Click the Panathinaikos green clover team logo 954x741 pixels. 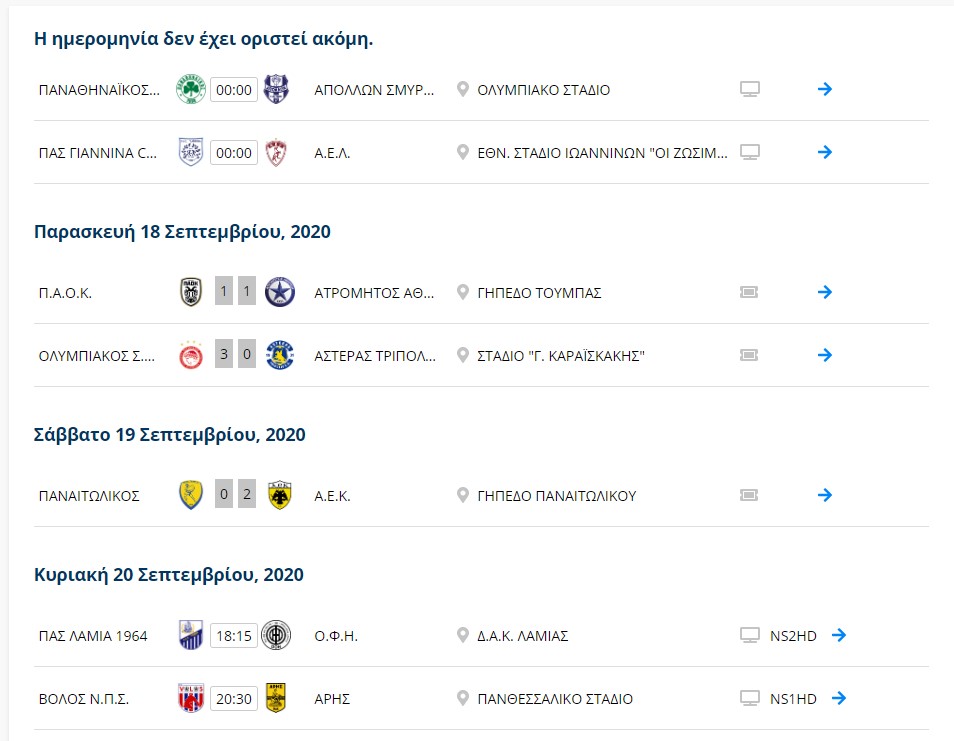click(x=190, y=89)
